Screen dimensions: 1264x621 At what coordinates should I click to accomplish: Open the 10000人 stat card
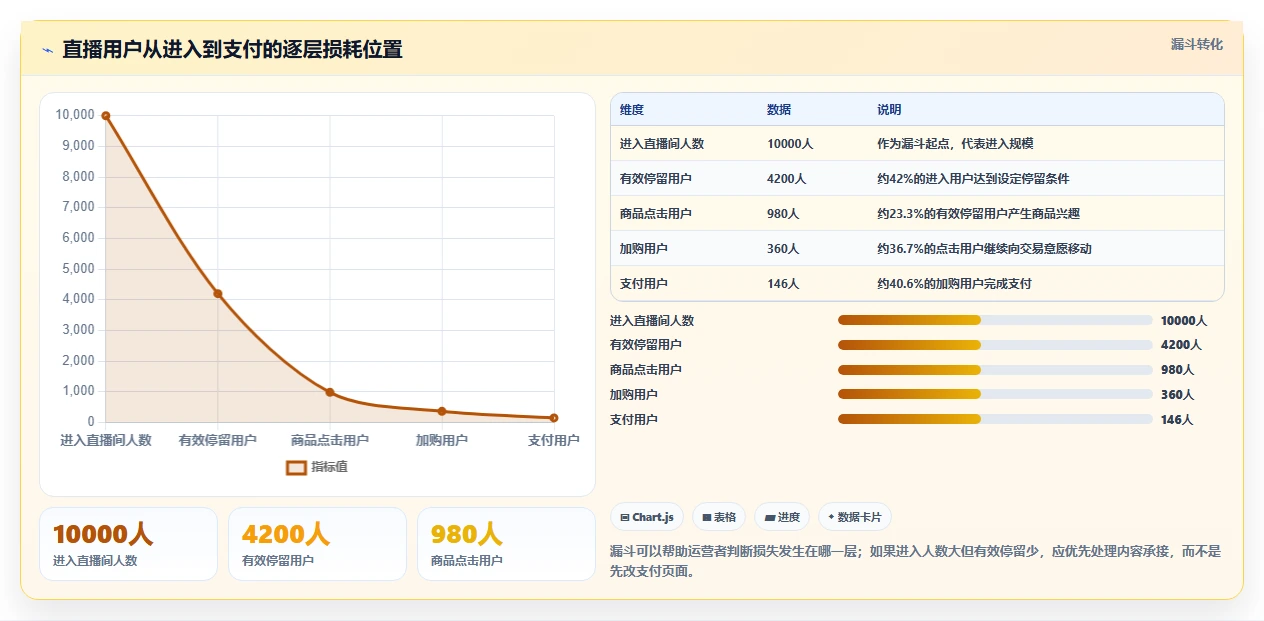click(x=128, y=544)
